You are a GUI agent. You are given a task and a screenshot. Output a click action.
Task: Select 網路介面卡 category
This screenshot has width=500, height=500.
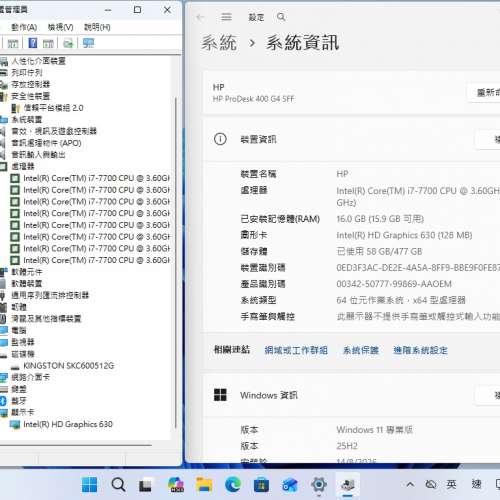click(31, 377)
